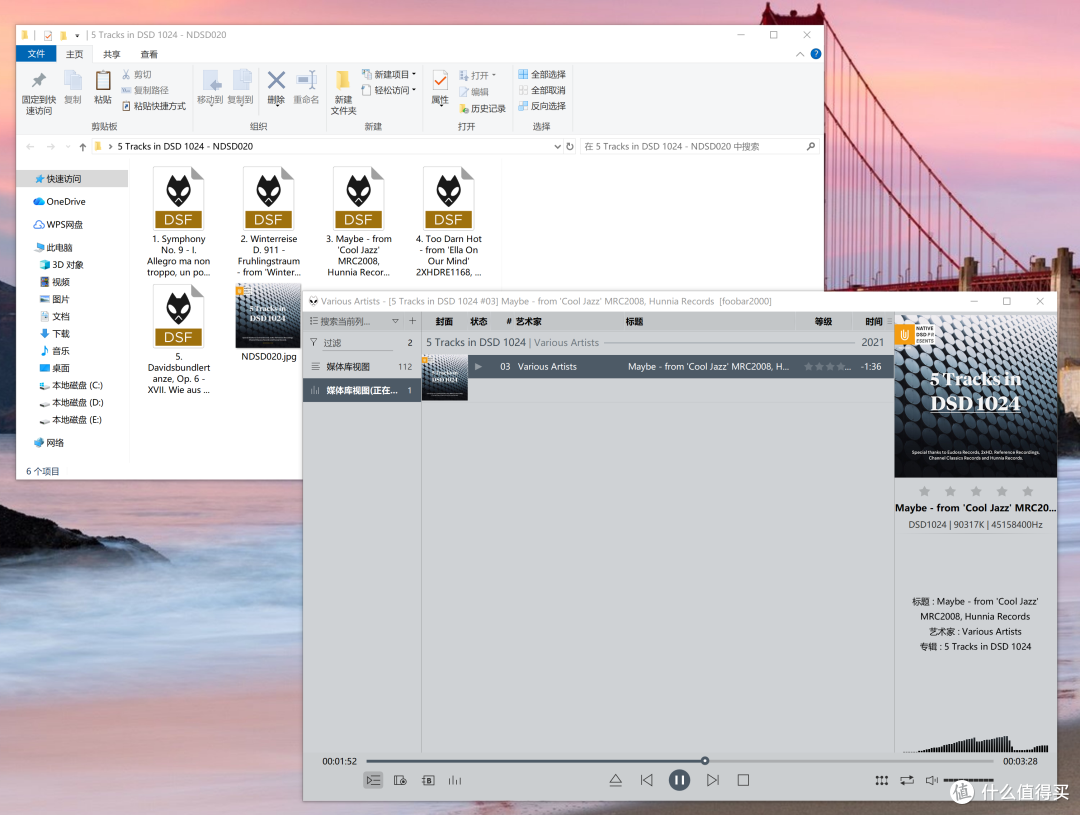Image resolution: width=1080 pixels, height=815 pixels.
Task: Select the NDSD020.jpg image file
Action: pyautogui.click(x=269, y=322)
